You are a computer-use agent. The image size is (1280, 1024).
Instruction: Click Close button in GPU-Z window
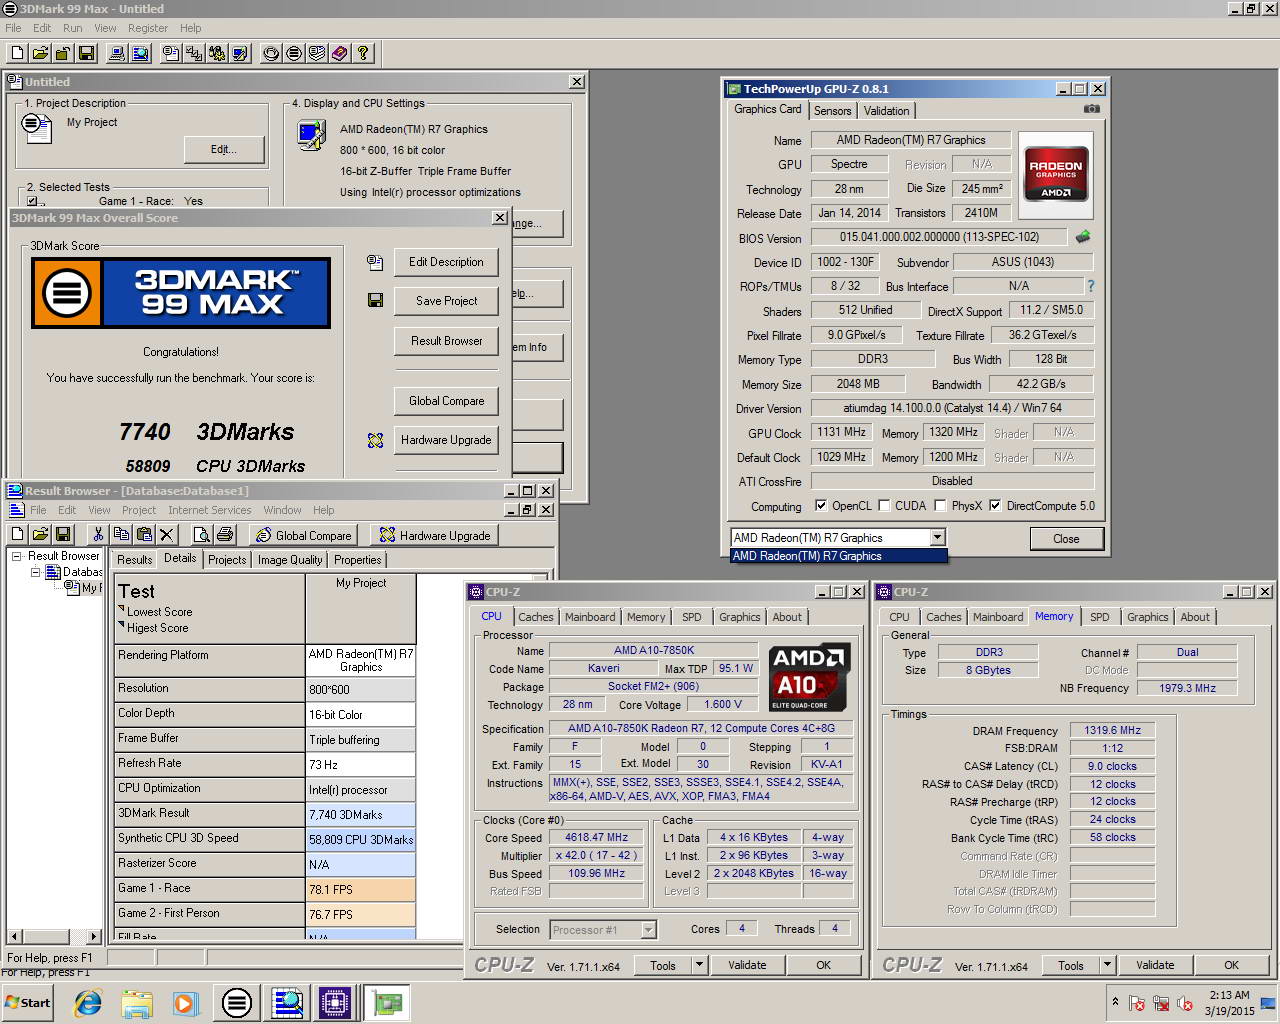pos(1066,539)
